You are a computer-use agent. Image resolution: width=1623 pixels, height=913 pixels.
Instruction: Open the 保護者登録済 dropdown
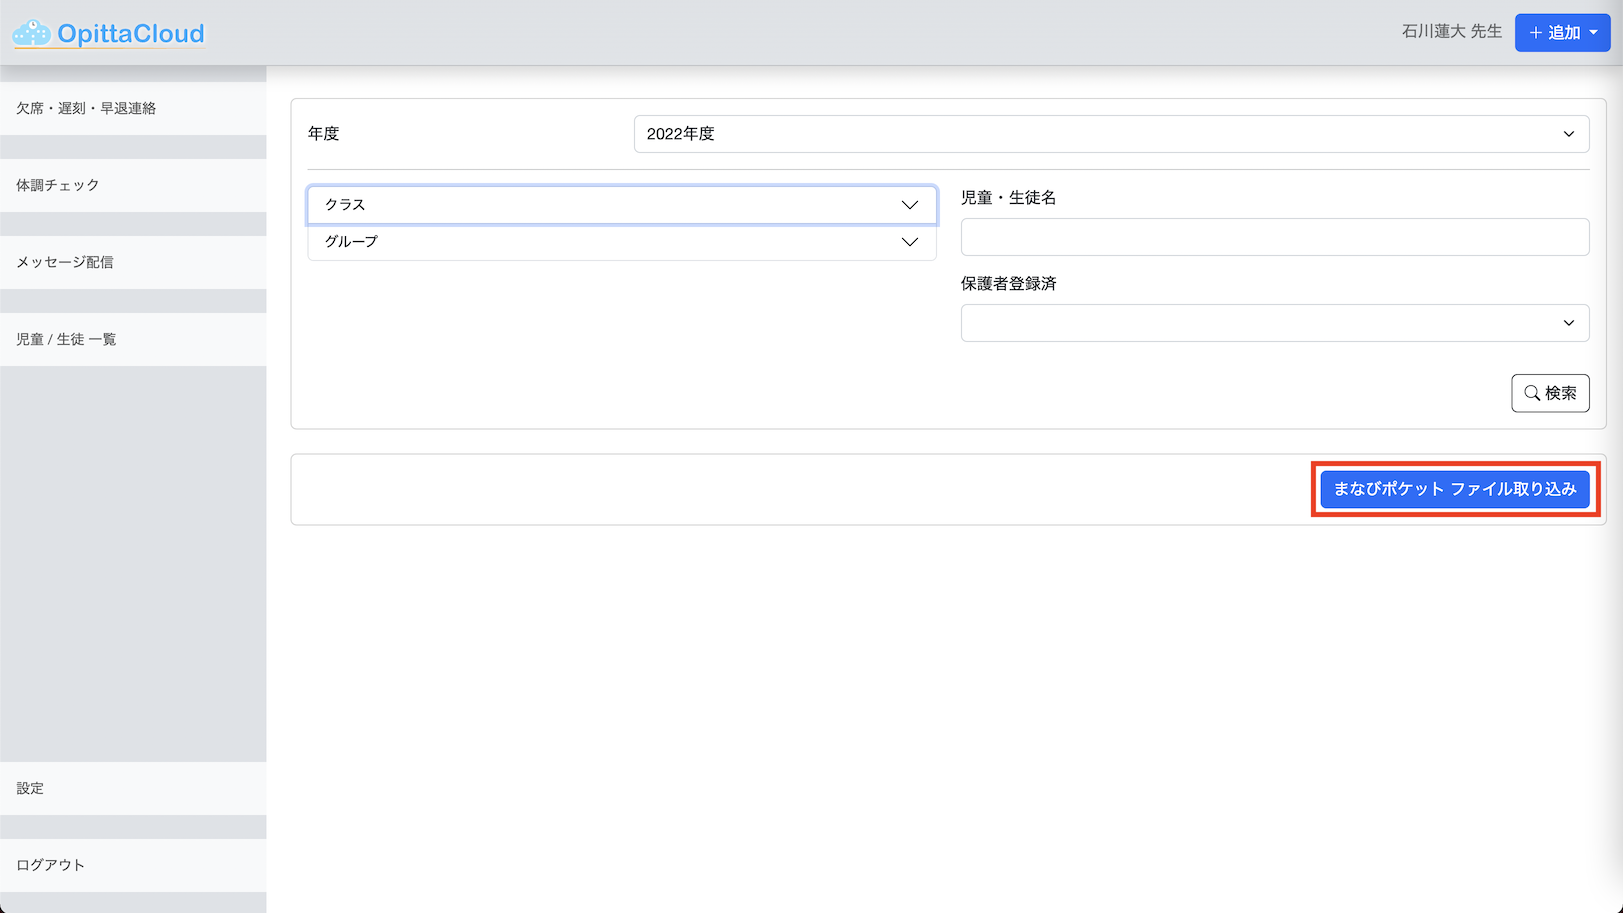(x=1275, y=323)
